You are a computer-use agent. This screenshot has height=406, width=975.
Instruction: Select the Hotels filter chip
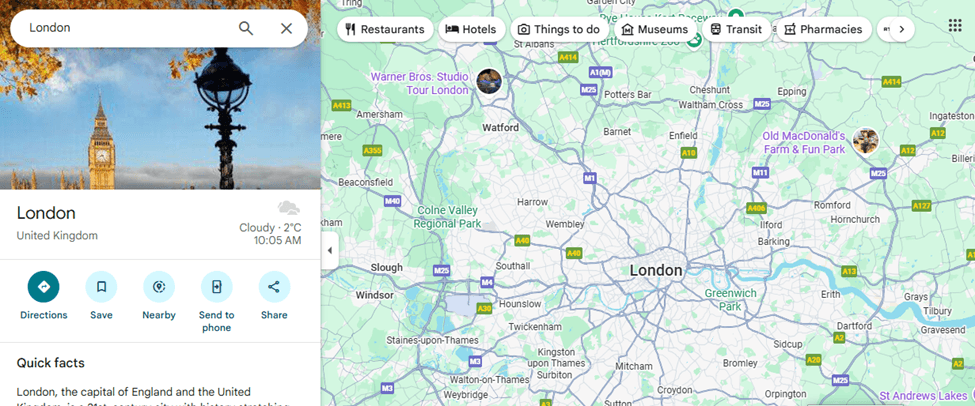point(472,29)
